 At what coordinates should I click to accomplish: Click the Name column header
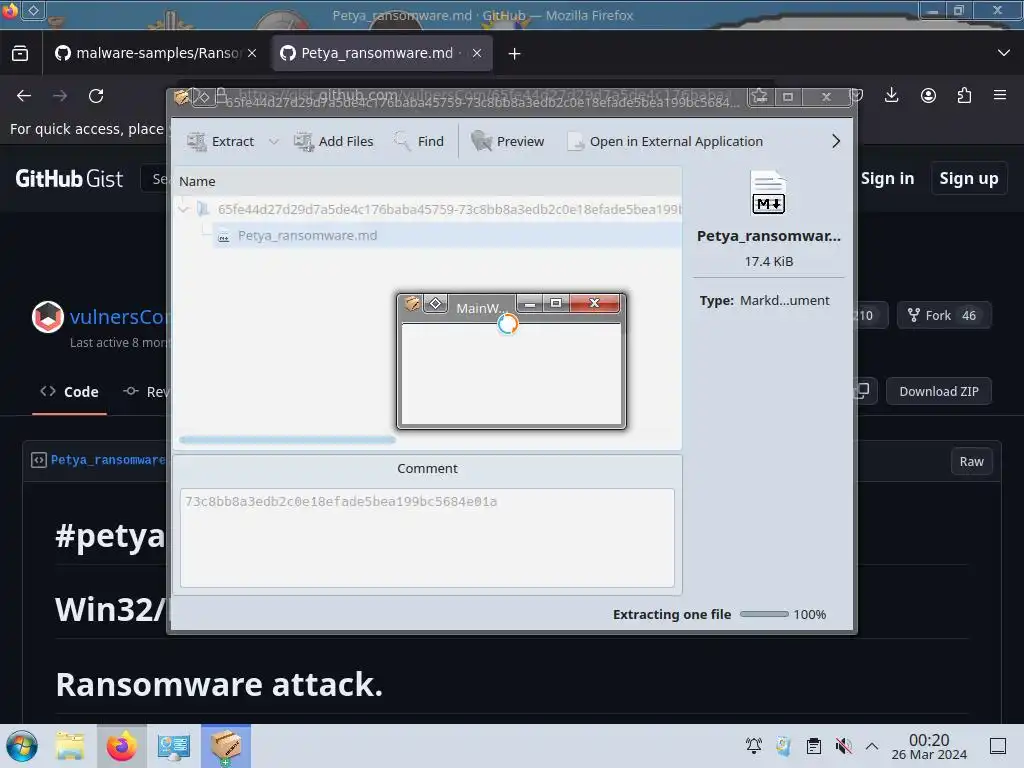[428, 182]
